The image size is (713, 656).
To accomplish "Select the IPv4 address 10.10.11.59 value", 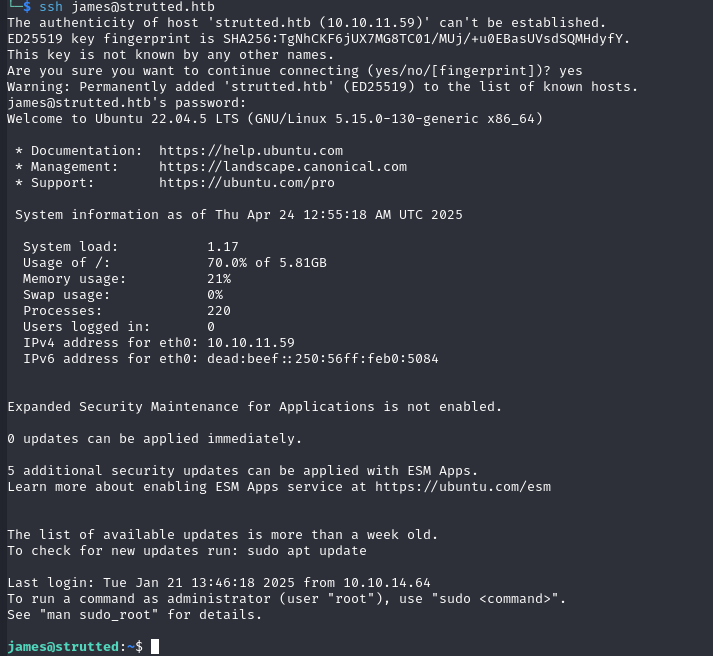I will [251, 343].
